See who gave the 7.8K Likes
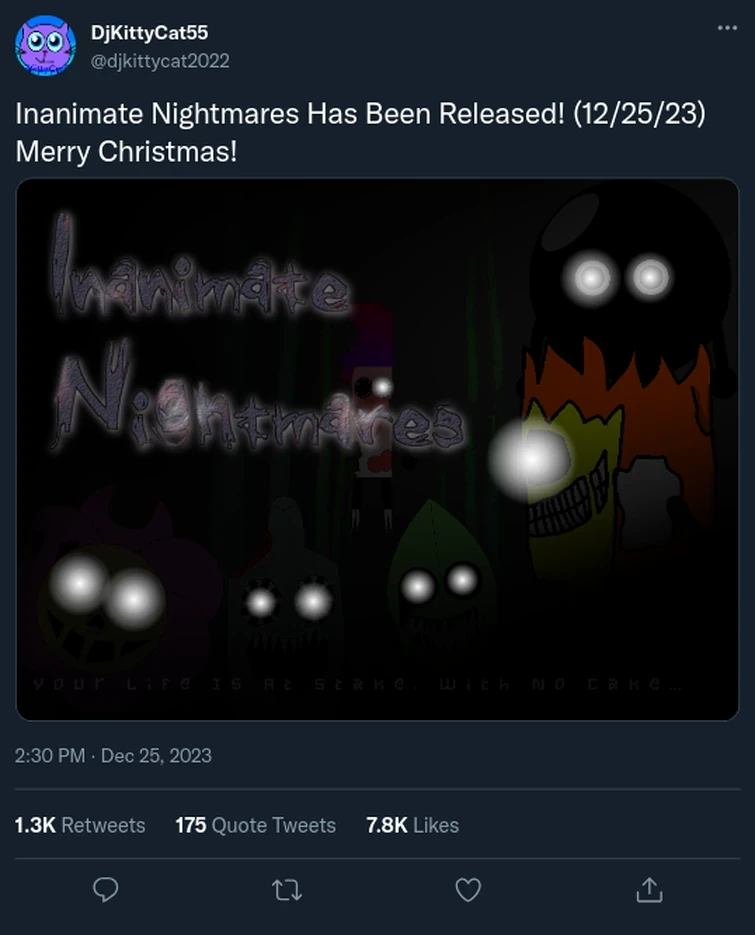The image size is (755, 935). pos(411,825)
